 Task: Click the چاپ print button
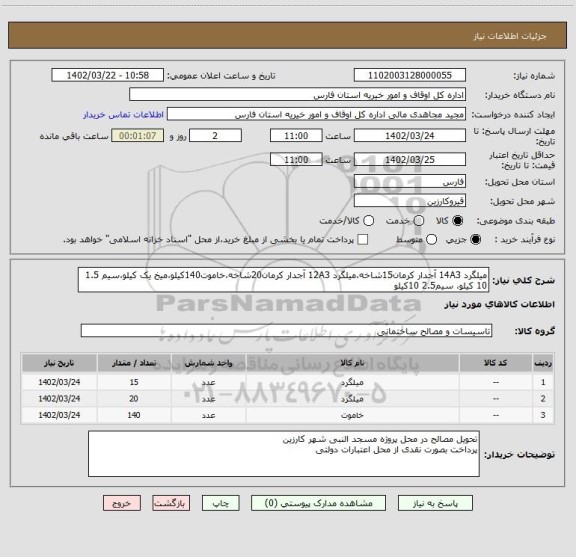(x=220, y=503)
